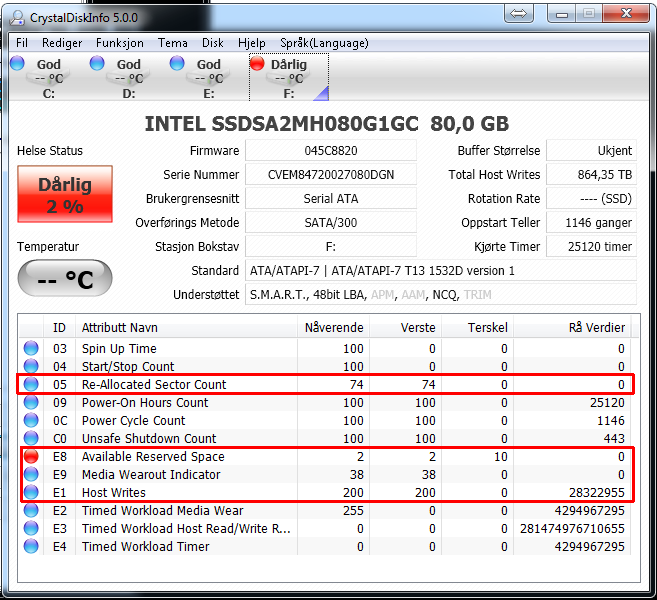Image resolution: width=657 pixels, height=600 pixels.
Task: Open the Språk(Language) menu
Action: coord(324,43)
